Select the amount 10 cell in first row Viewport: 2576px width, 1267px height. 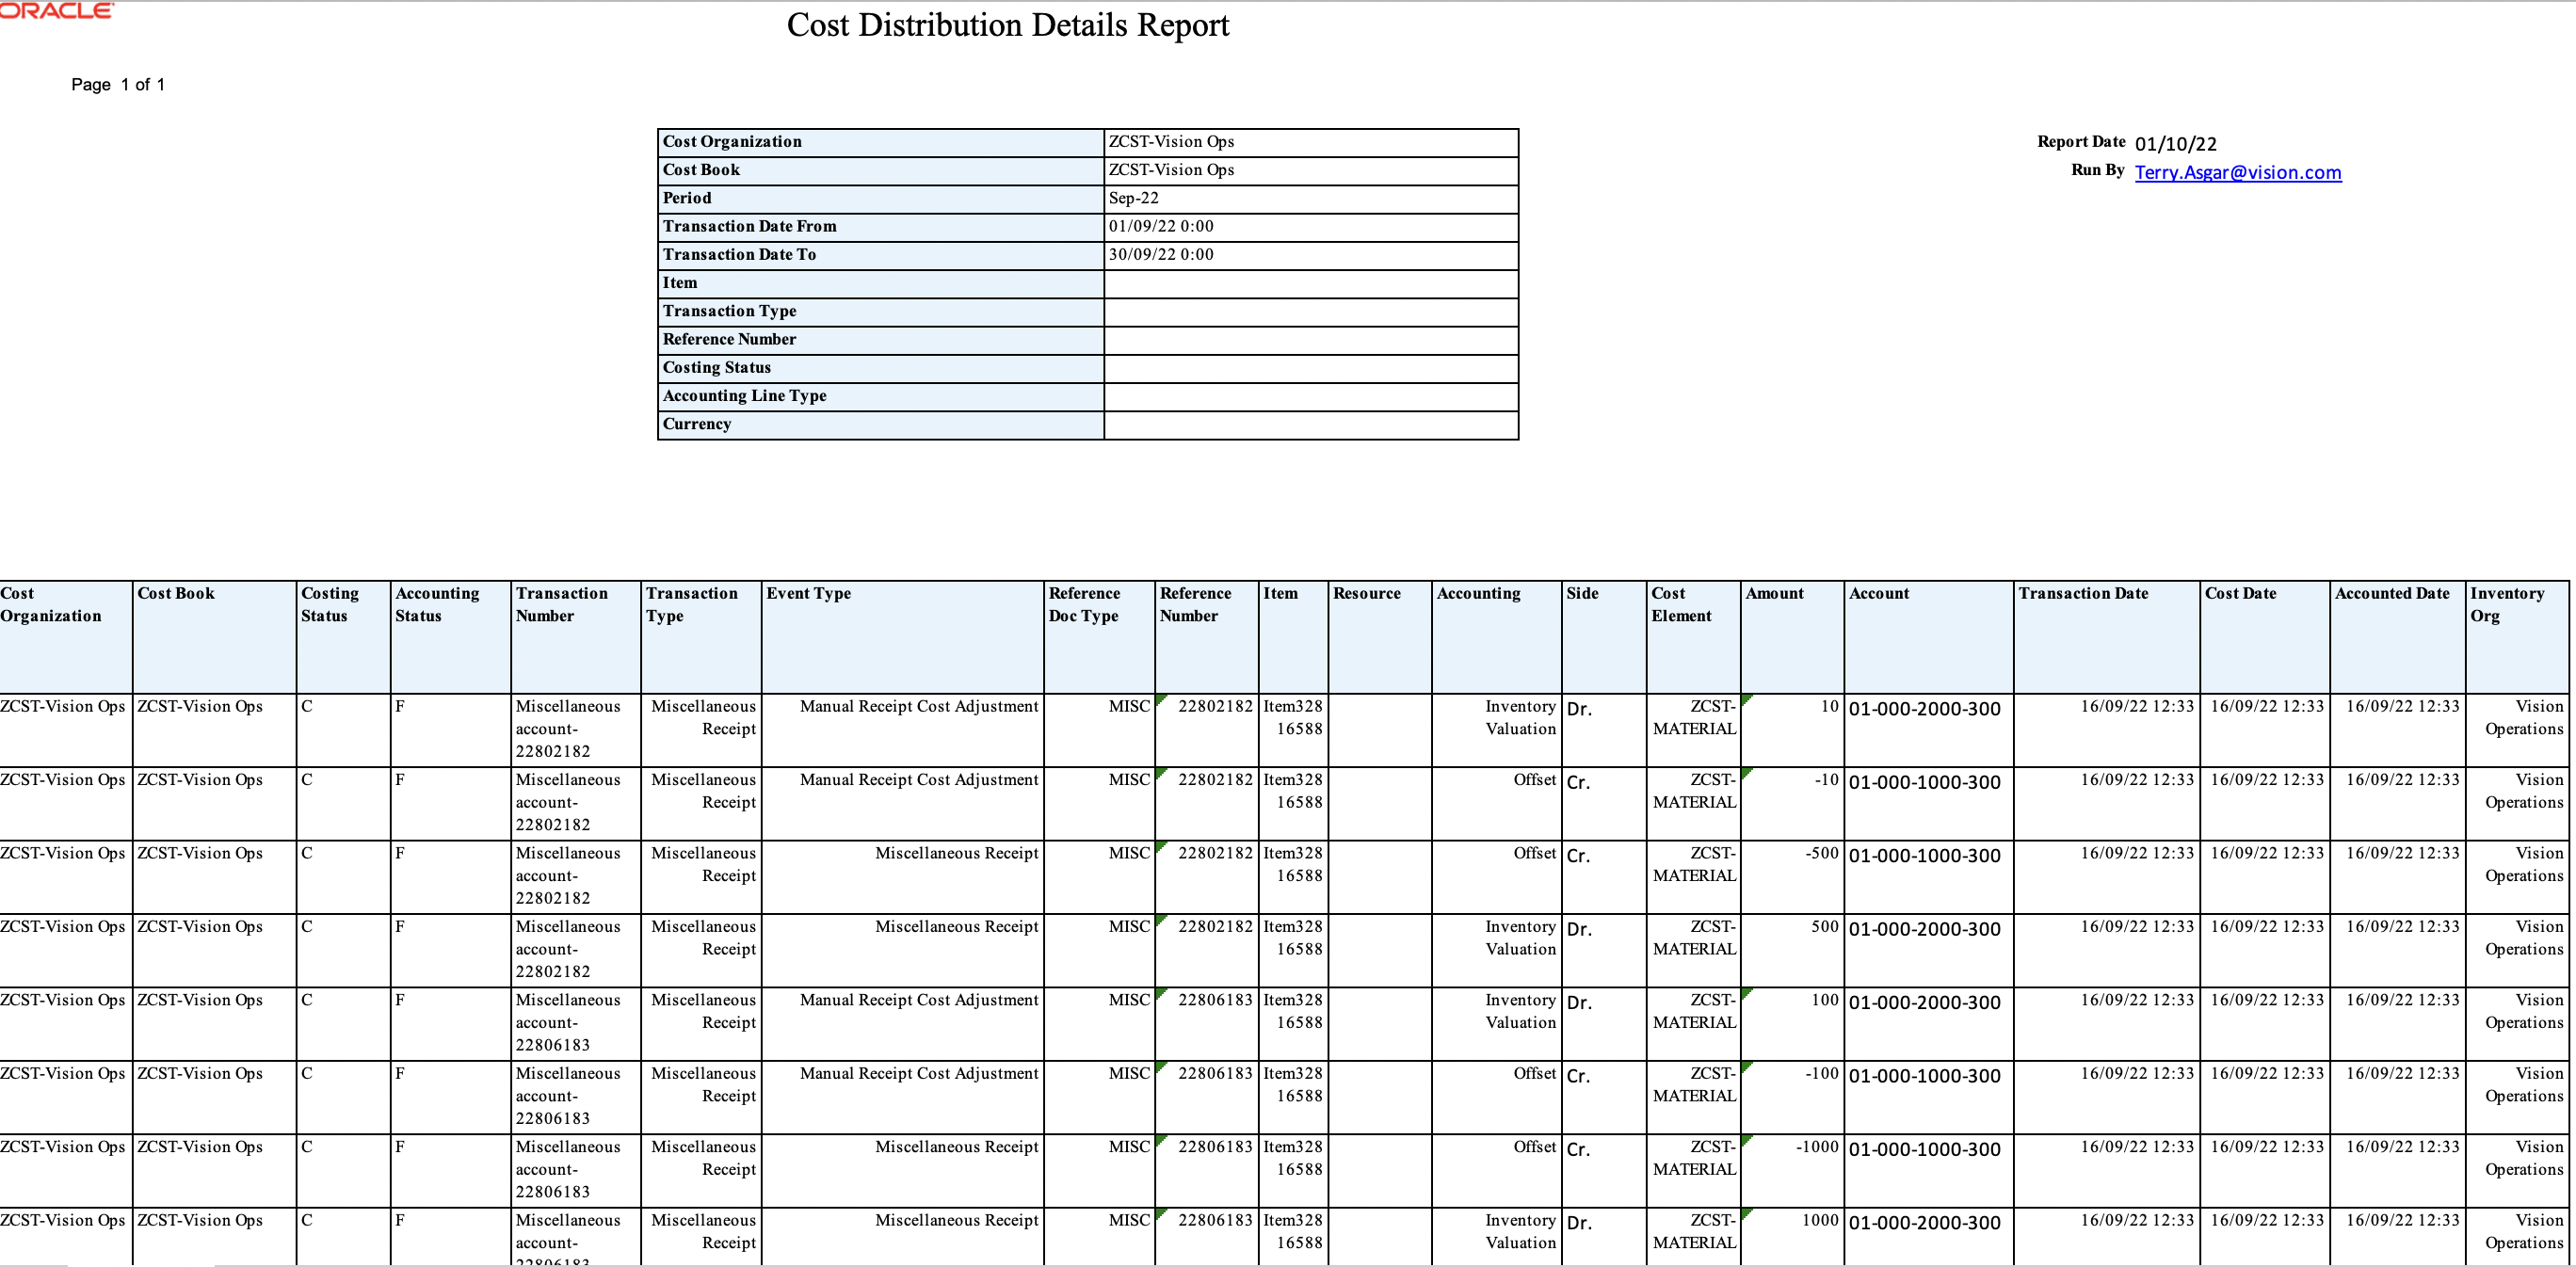pyautogui.click(x=1792, y=730)
